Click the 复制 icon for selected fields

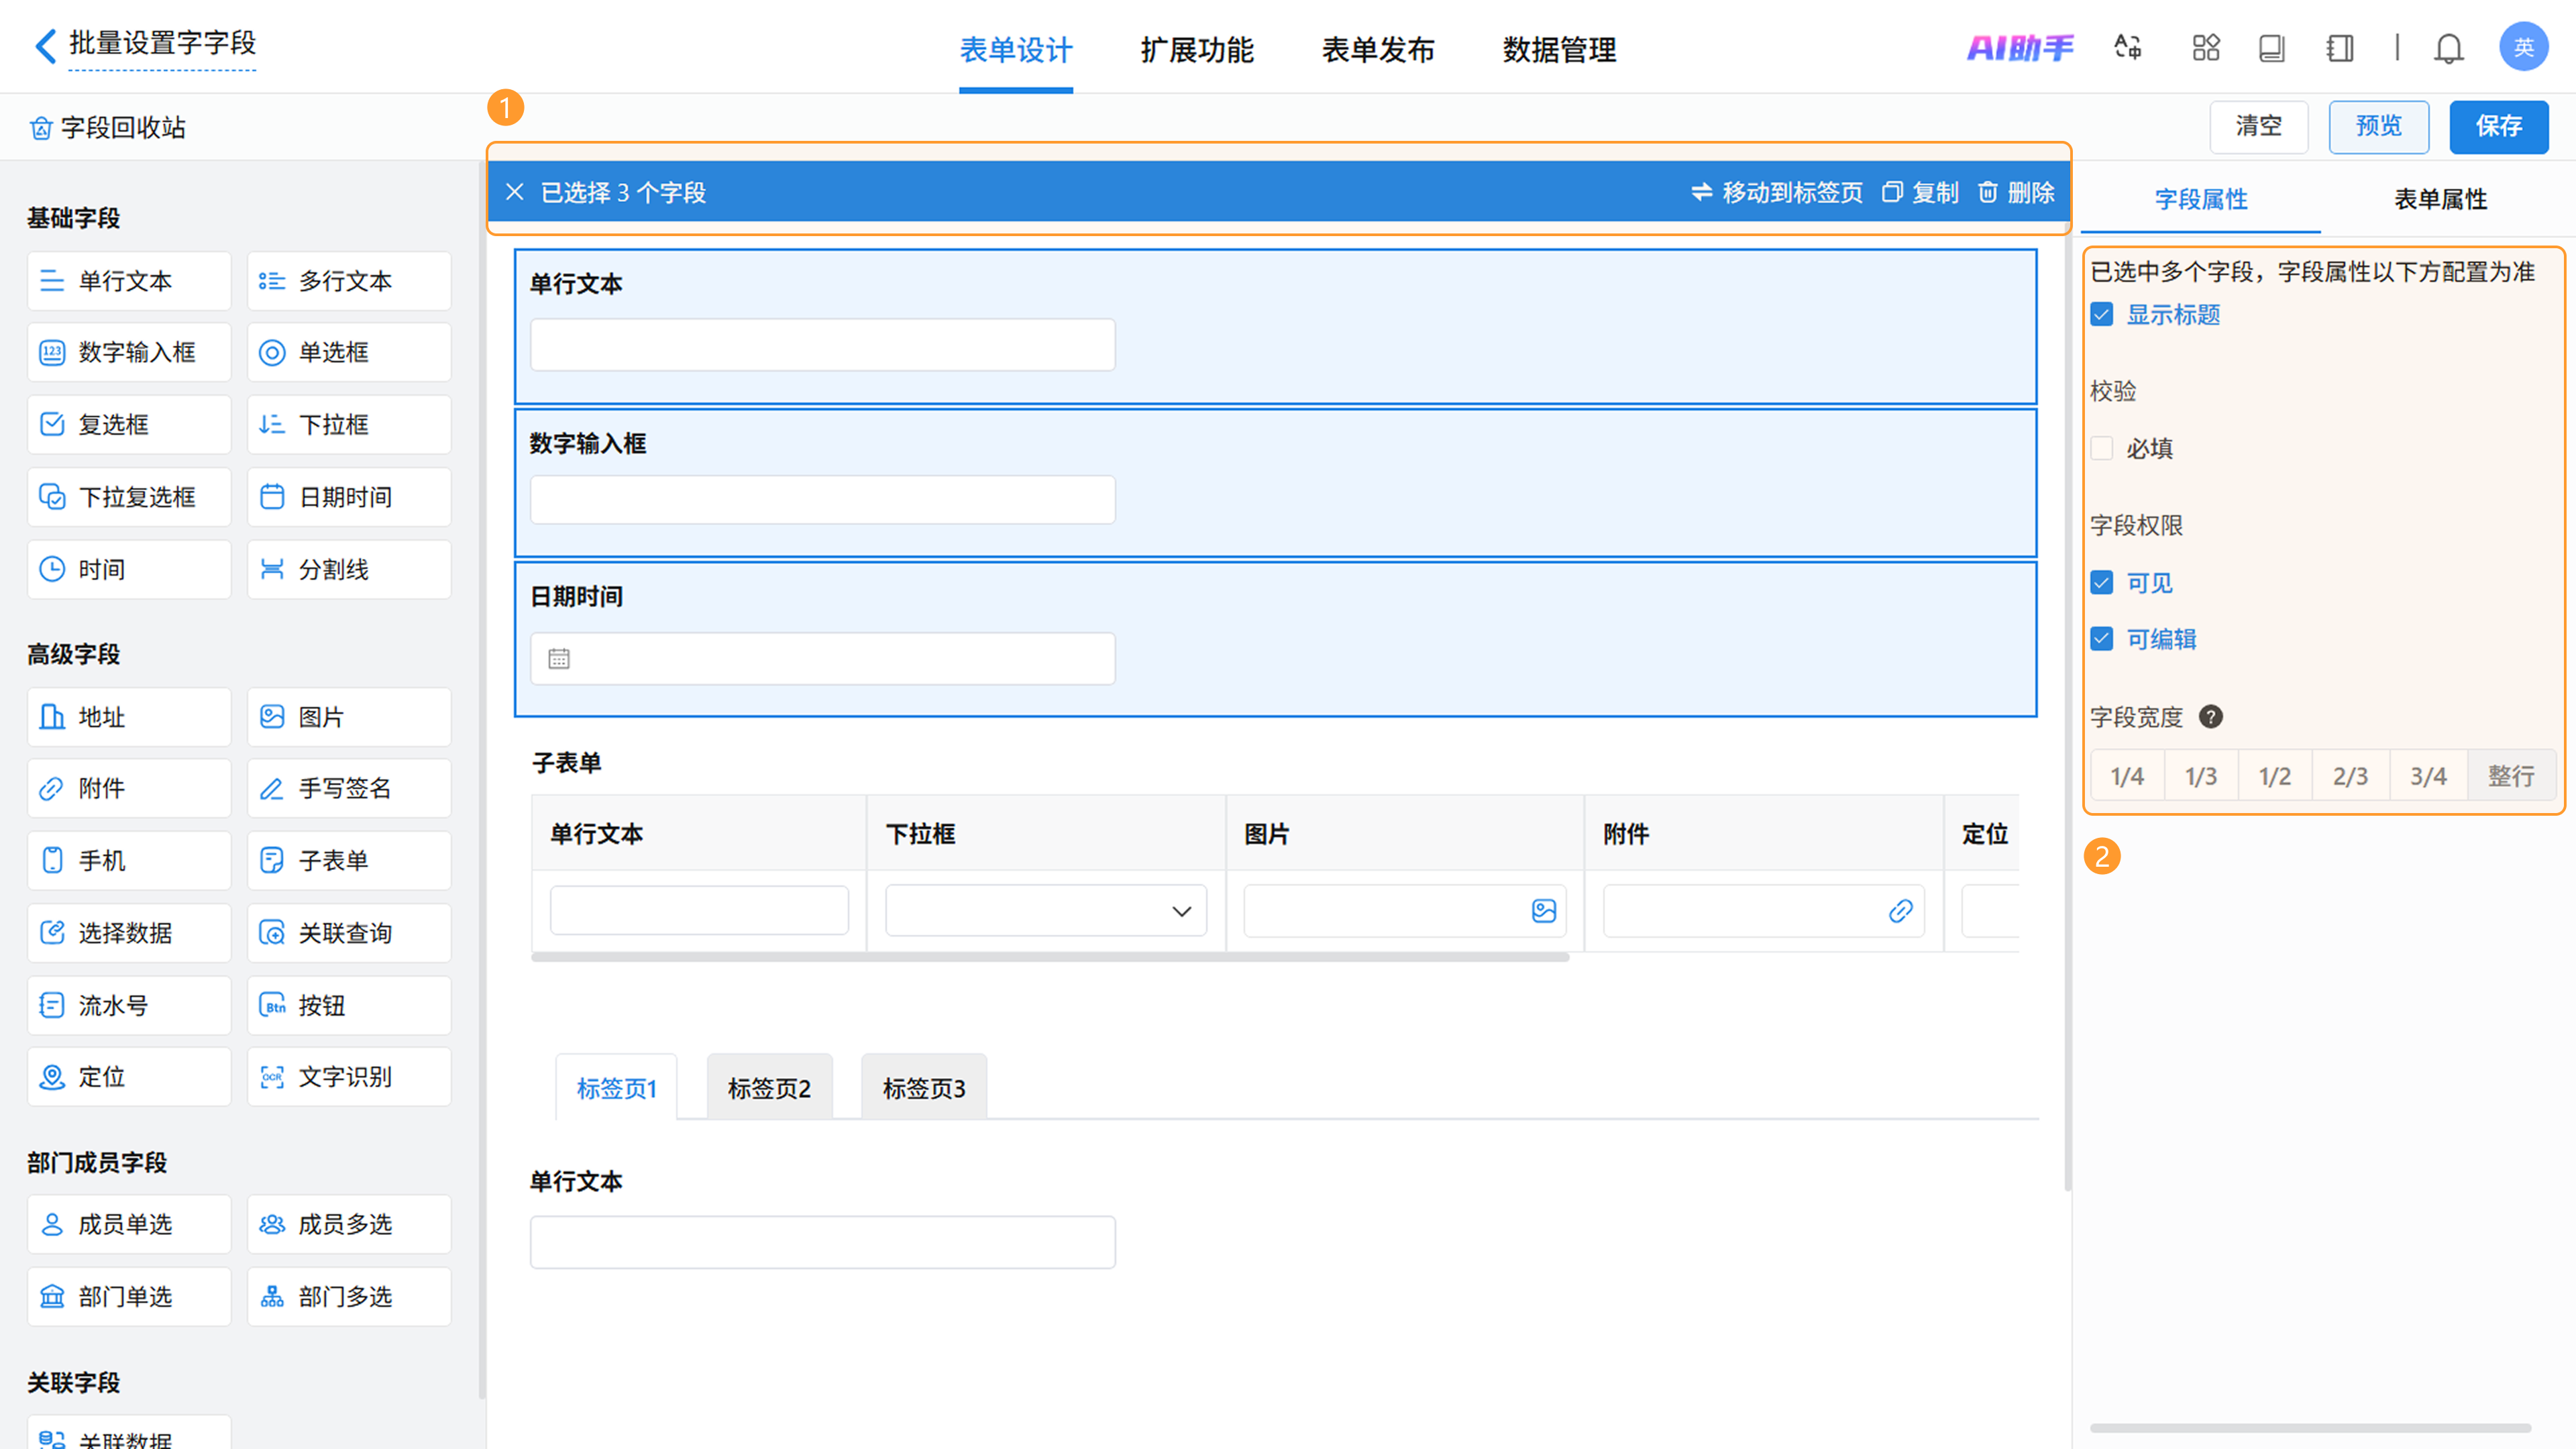(1892, 192)
